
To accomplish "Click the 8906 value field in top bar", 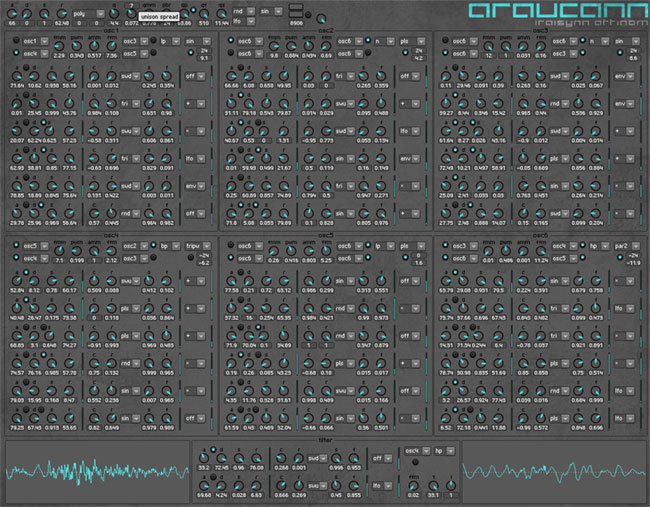I will point(296,21).
